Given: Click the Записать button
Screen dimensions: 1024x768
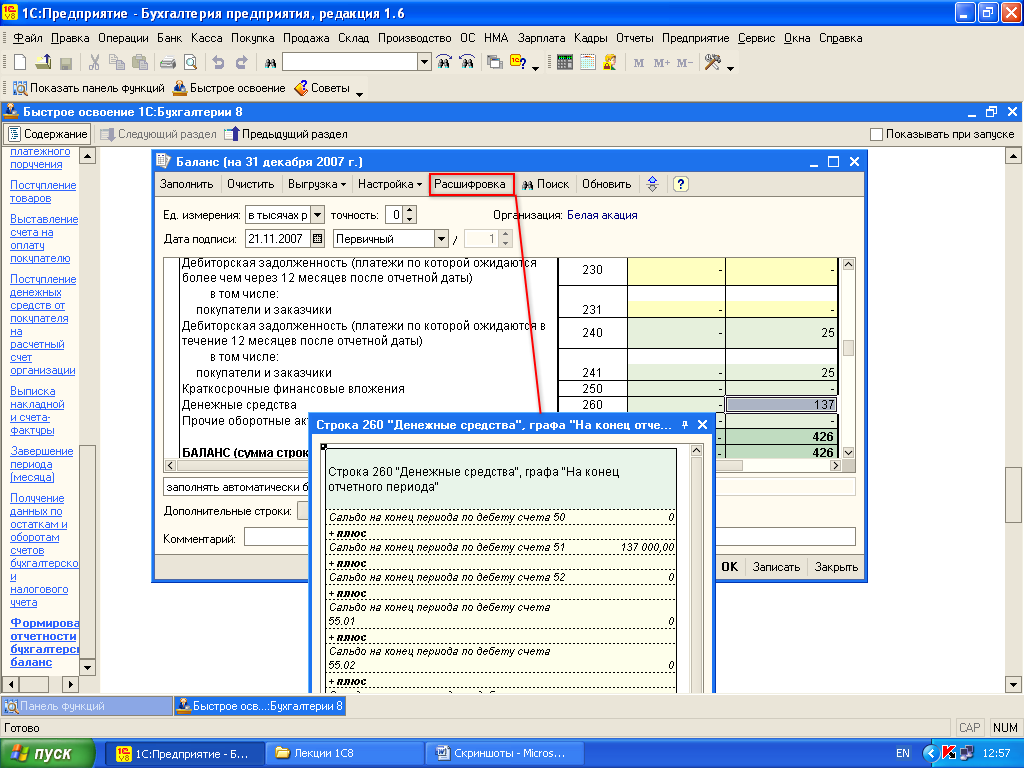Looking at the screenshot, I should point(776,567).
